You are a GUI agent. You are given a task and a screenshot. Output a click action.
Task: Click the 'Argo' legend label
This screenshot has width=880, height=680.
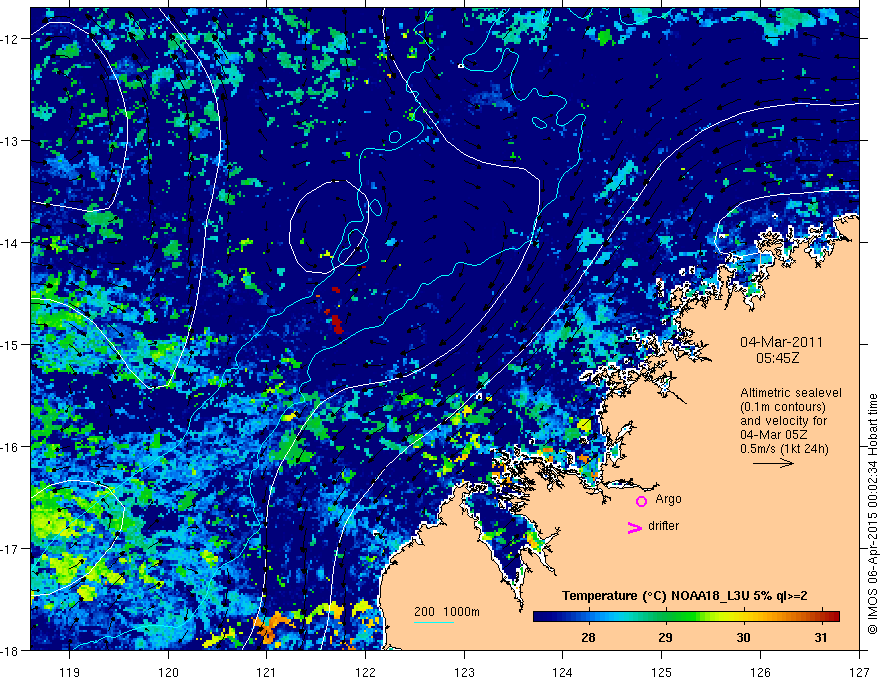click(668, 499)
